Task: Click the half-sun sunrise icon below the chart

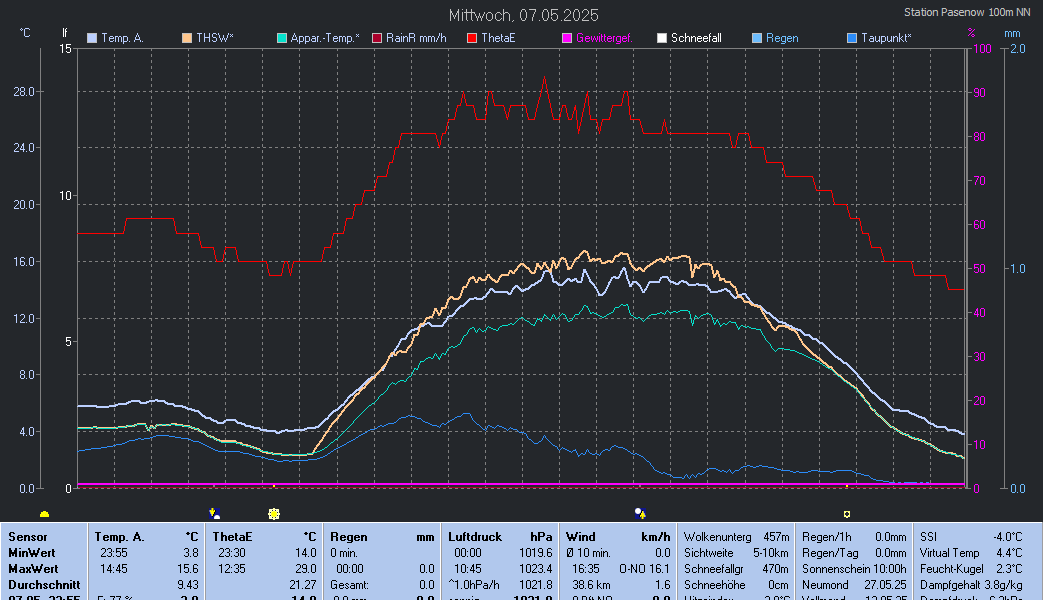Action: click(45, 514)
